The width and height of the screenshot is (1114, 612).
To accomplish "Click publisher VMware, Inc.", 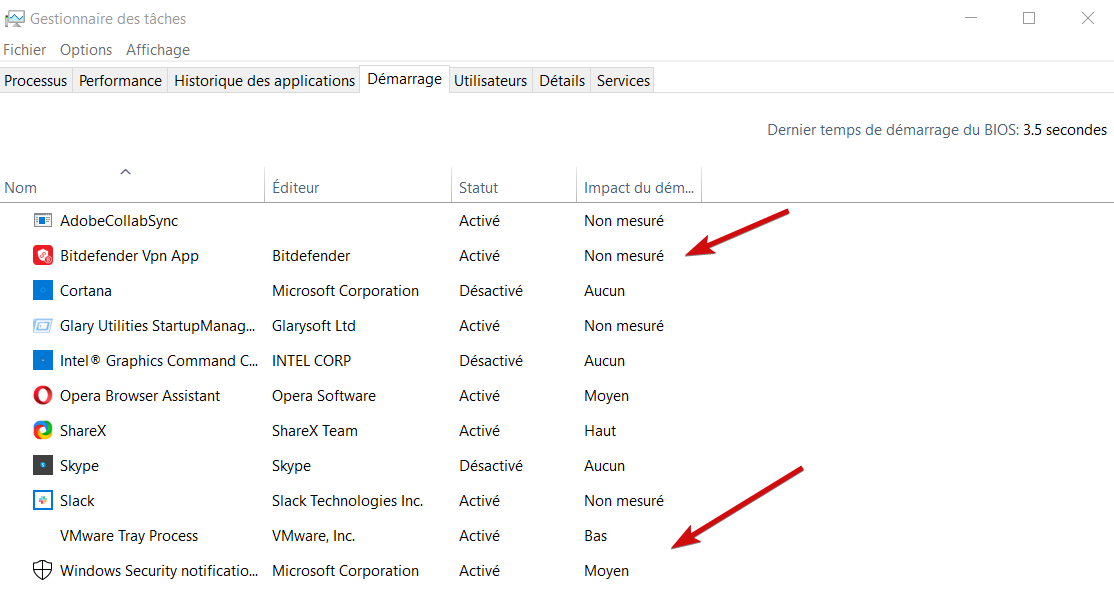I will (x=313, y=535).
